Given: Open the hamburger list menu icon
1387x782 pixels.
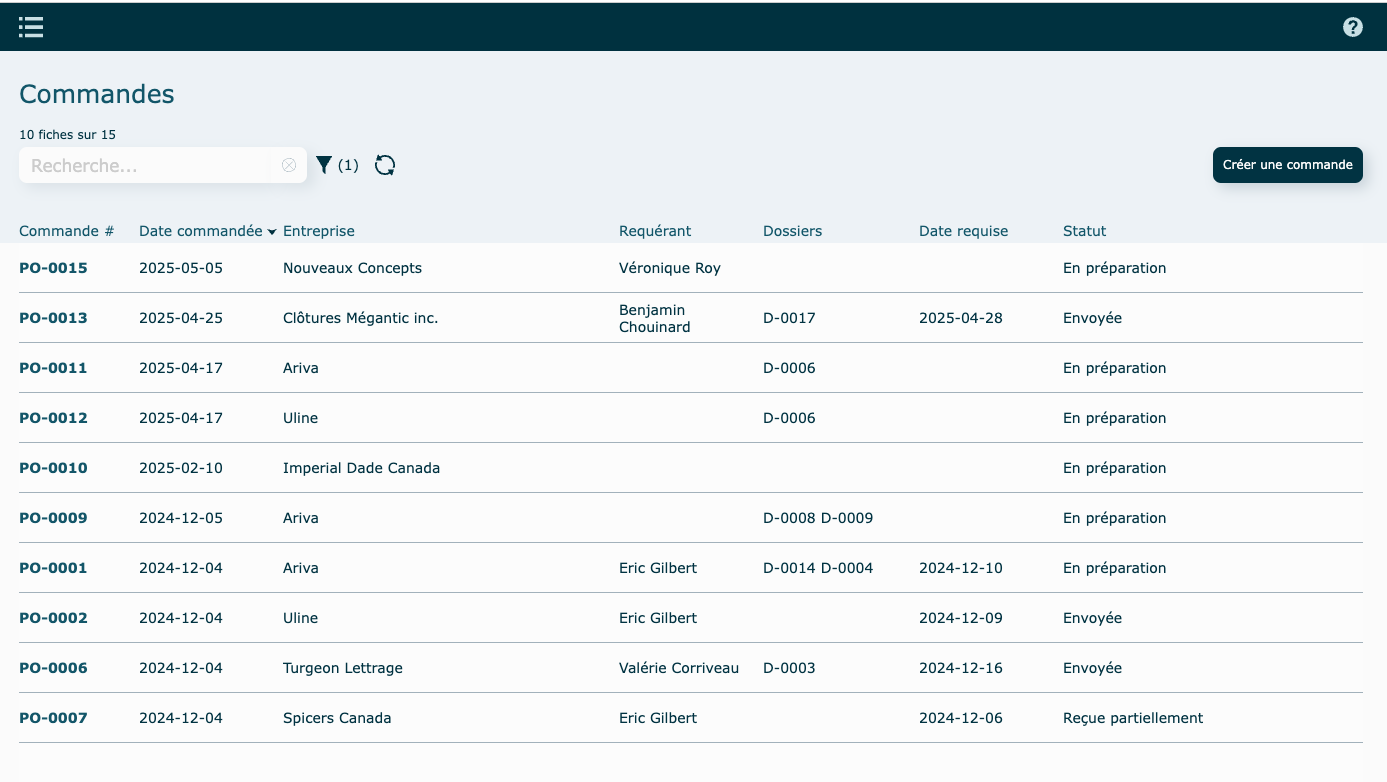Looking at the screenshot, I should point(31,27).
